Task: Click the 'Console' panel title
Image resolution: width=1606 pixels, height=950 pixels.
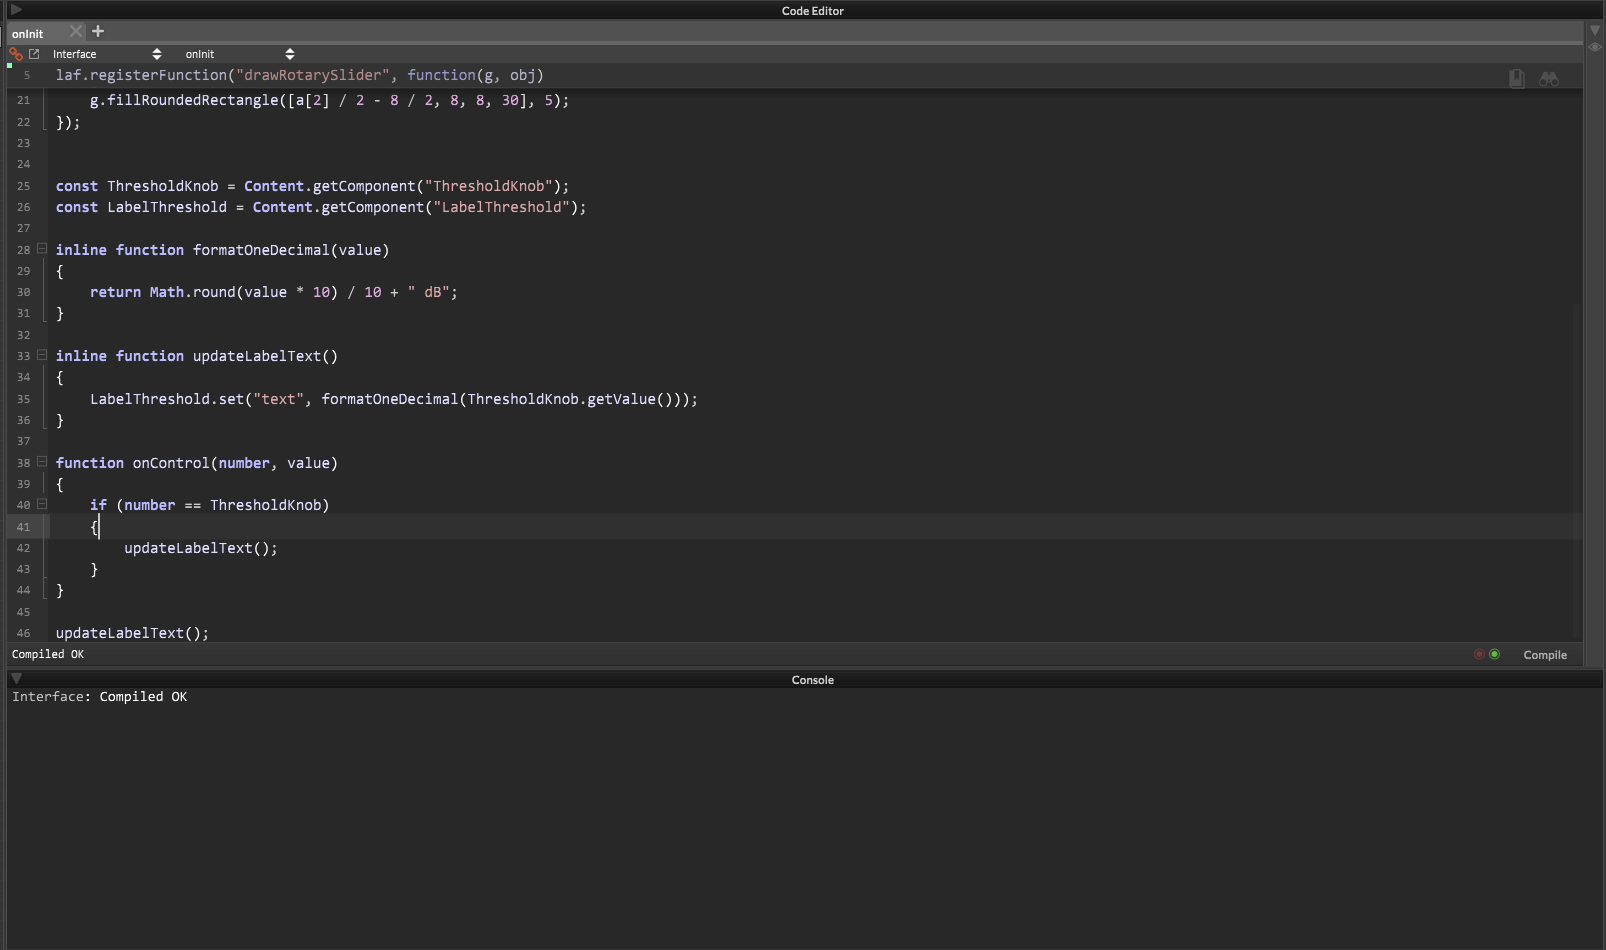Action: click(812, 680)
